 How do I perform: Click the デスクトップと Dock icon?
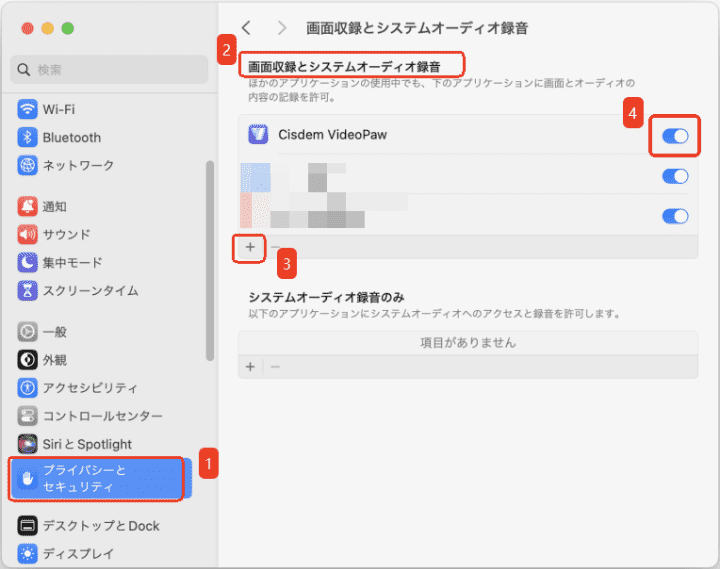(x=27, y=526)
